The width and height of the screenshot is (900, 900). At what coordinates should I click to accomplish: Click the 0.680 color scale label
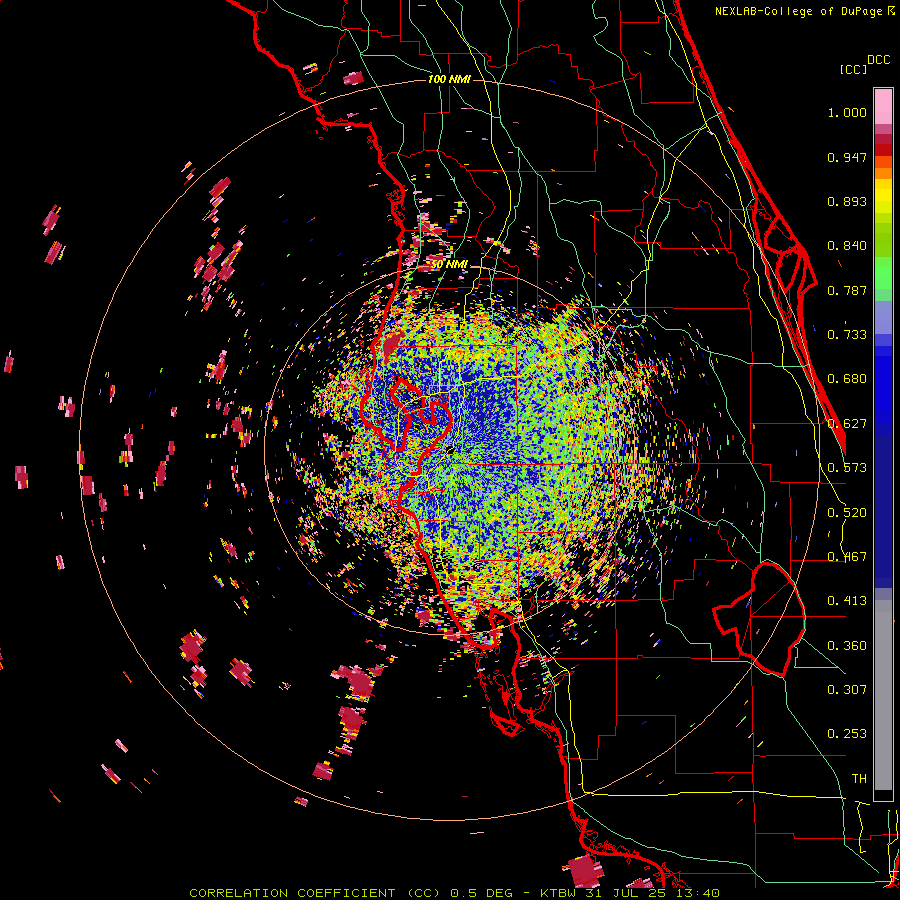(847, 379)
